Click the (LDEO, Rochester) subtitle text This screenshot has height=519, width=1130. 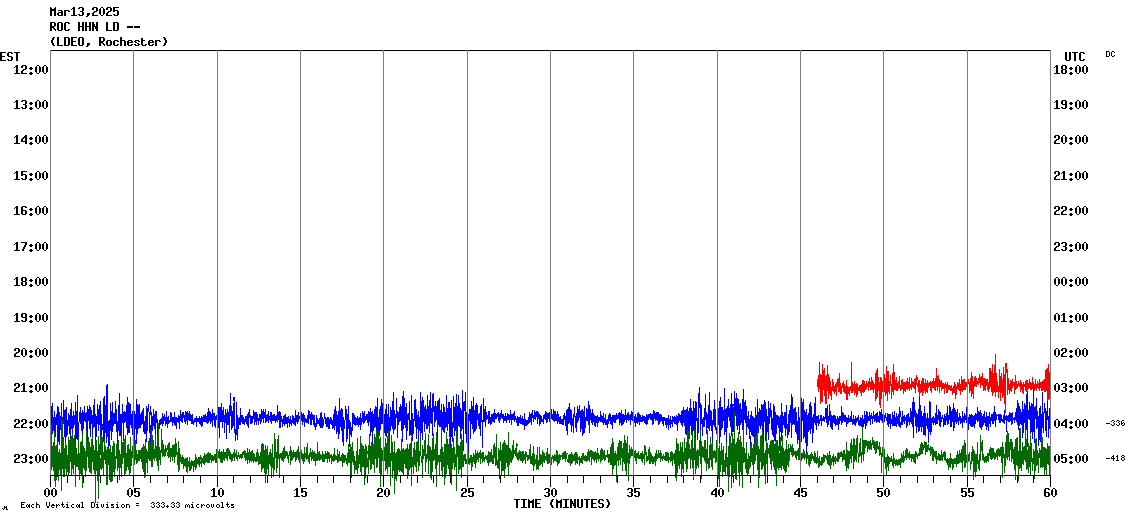(x=108, y=42)
